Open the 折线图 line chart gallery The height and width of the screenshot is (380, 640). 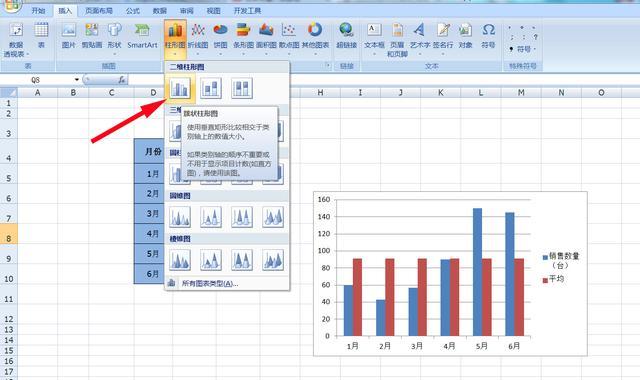198,39
